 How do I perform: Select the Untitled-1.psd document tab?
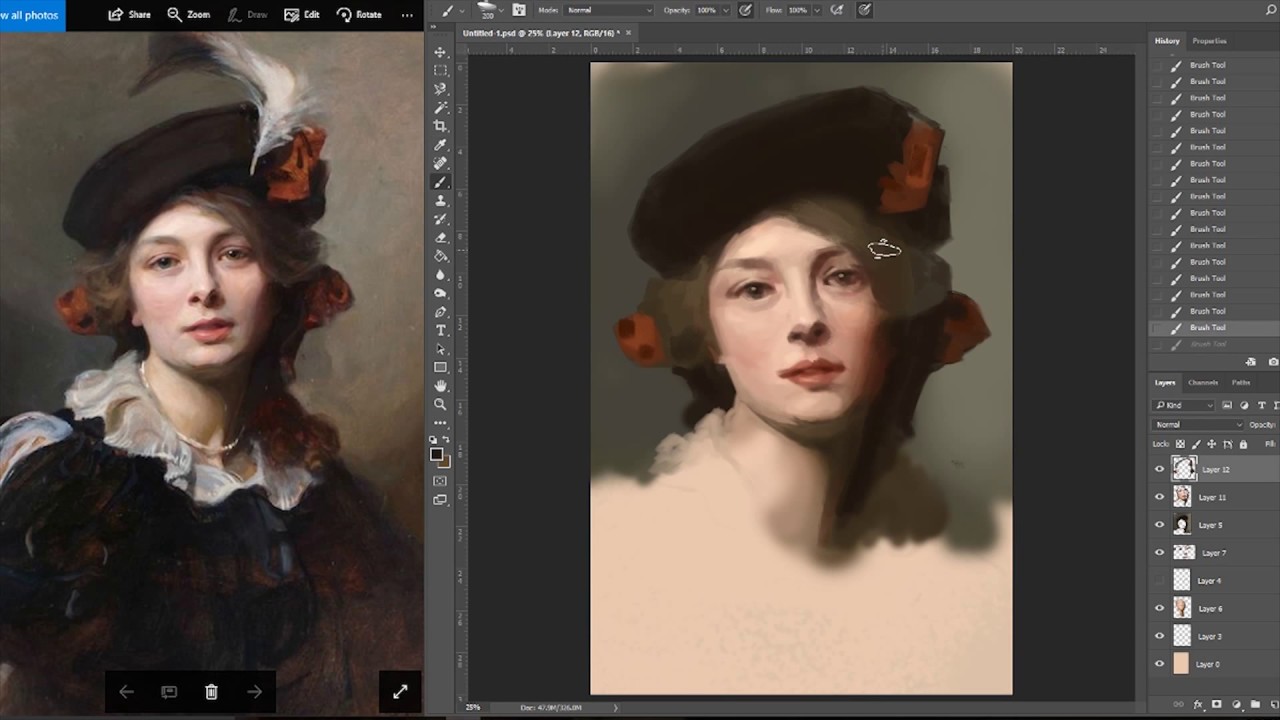(x=546, y=33)
